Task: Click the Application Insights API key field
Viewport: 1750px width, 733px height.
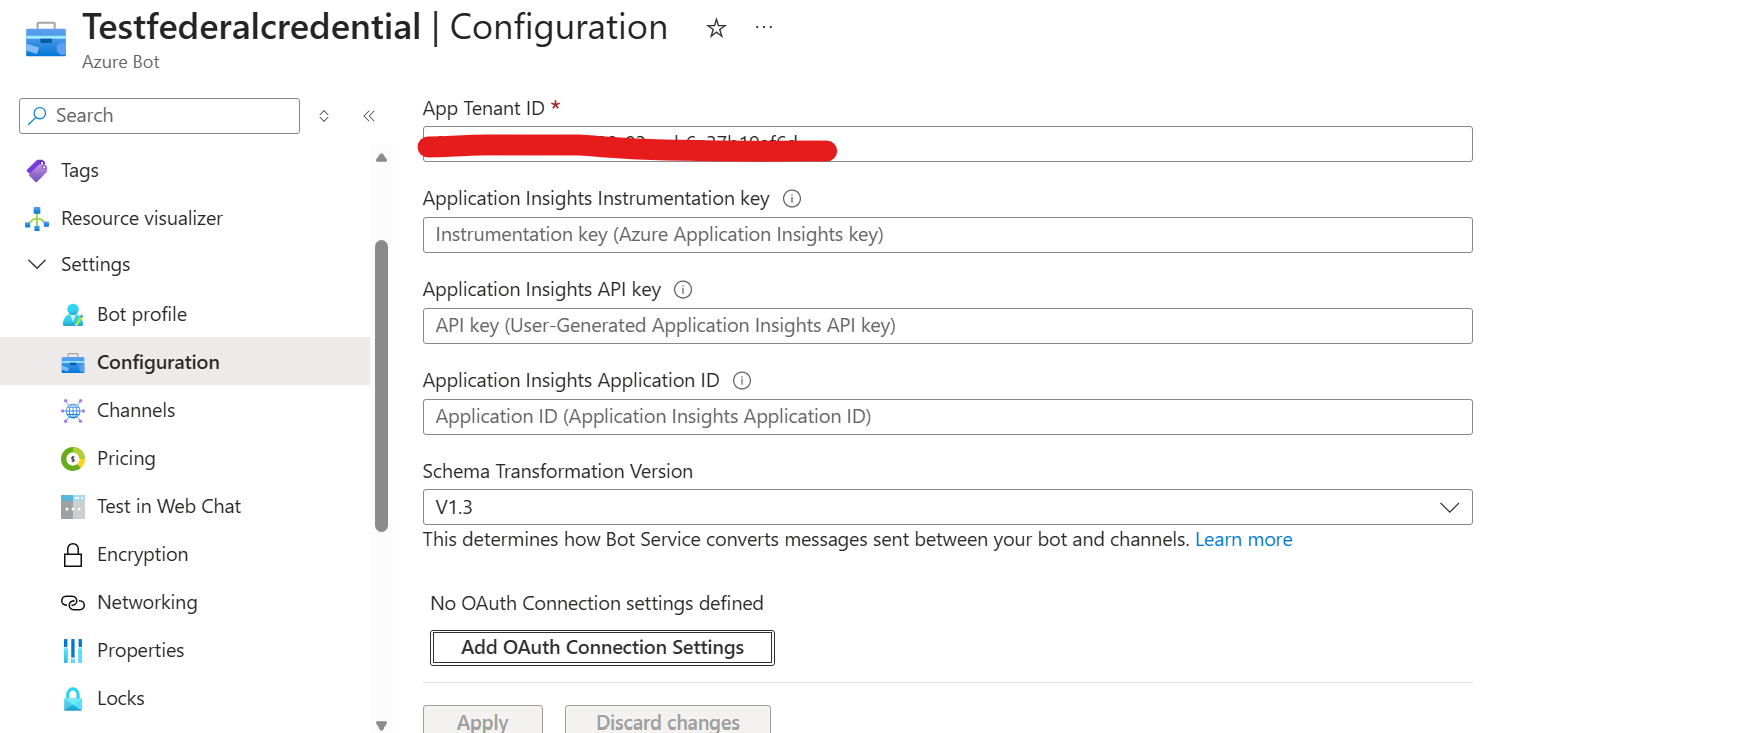Action: pyautogui.click(x=947, y=326)
